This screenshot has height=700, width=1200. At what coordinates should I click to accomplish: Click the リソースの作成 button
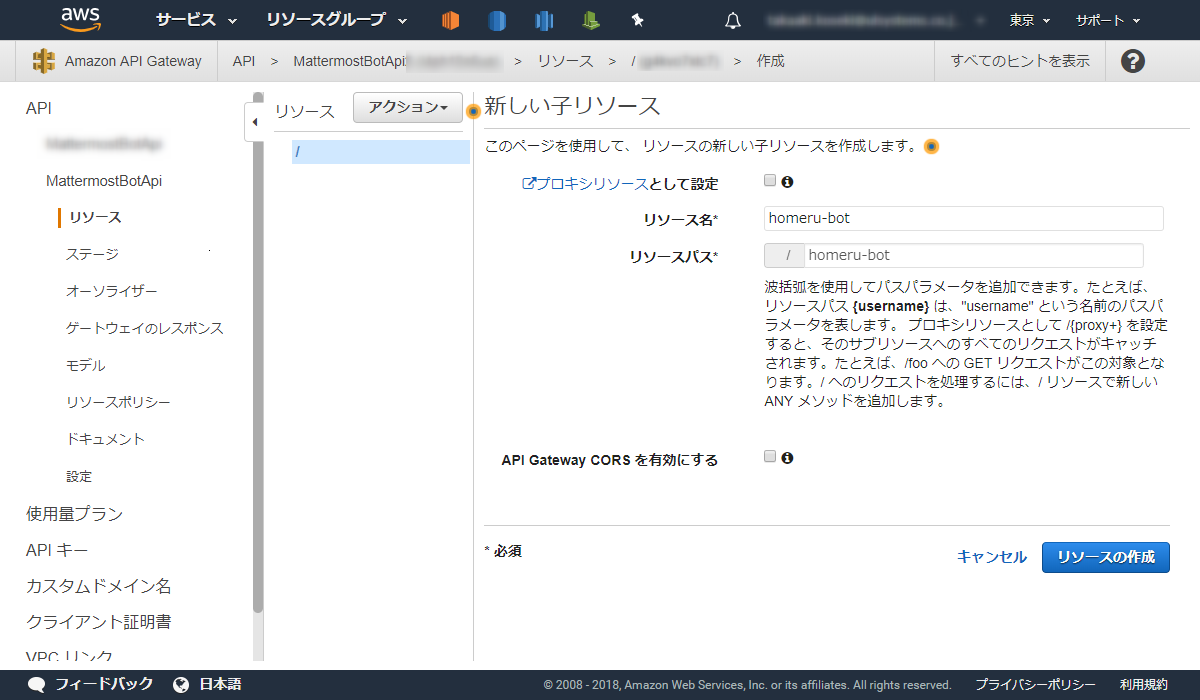pyautogui.click(x=1105, y=557)
